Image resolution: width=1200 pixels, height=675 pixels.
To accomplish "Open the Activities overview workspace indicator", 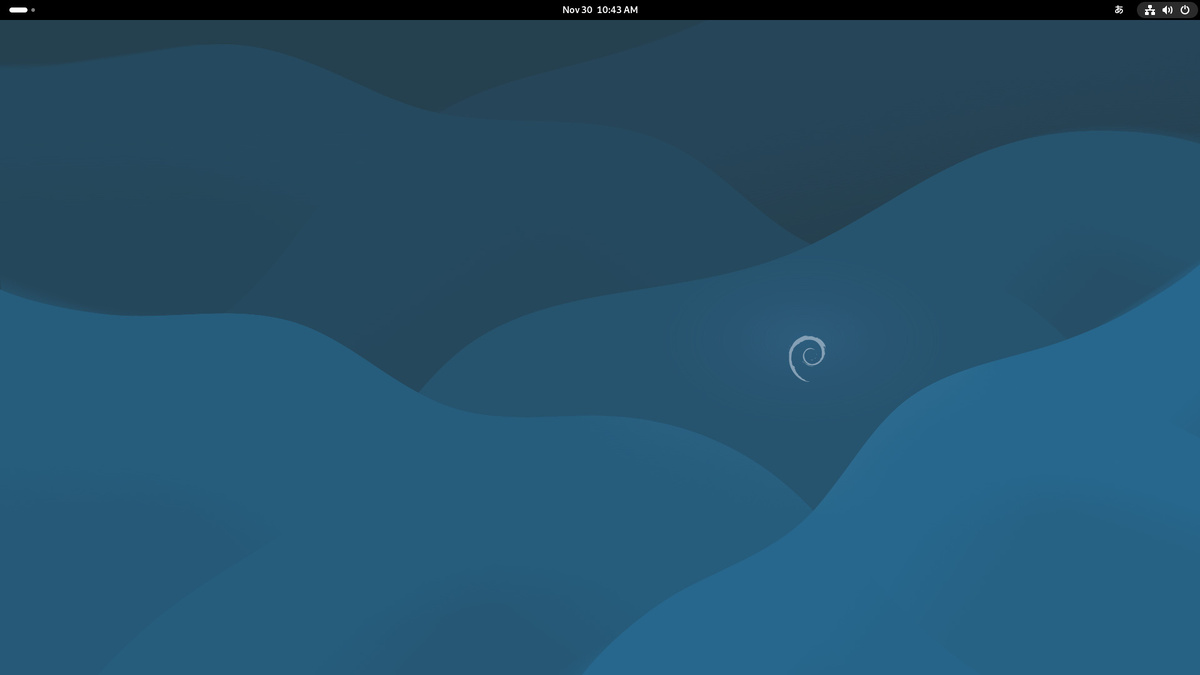I will (x=22, y=10).
